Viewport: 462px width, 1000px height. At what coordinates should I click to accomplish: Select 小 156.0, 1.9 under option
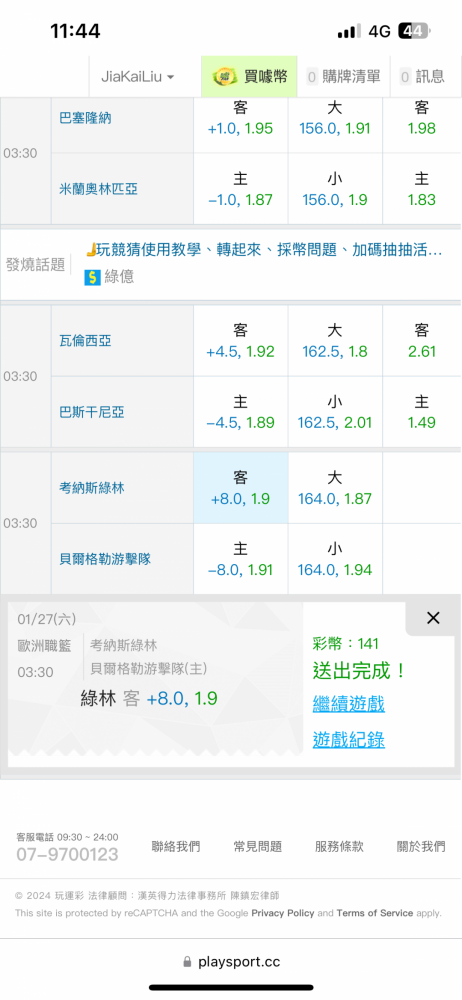(335, 189)
